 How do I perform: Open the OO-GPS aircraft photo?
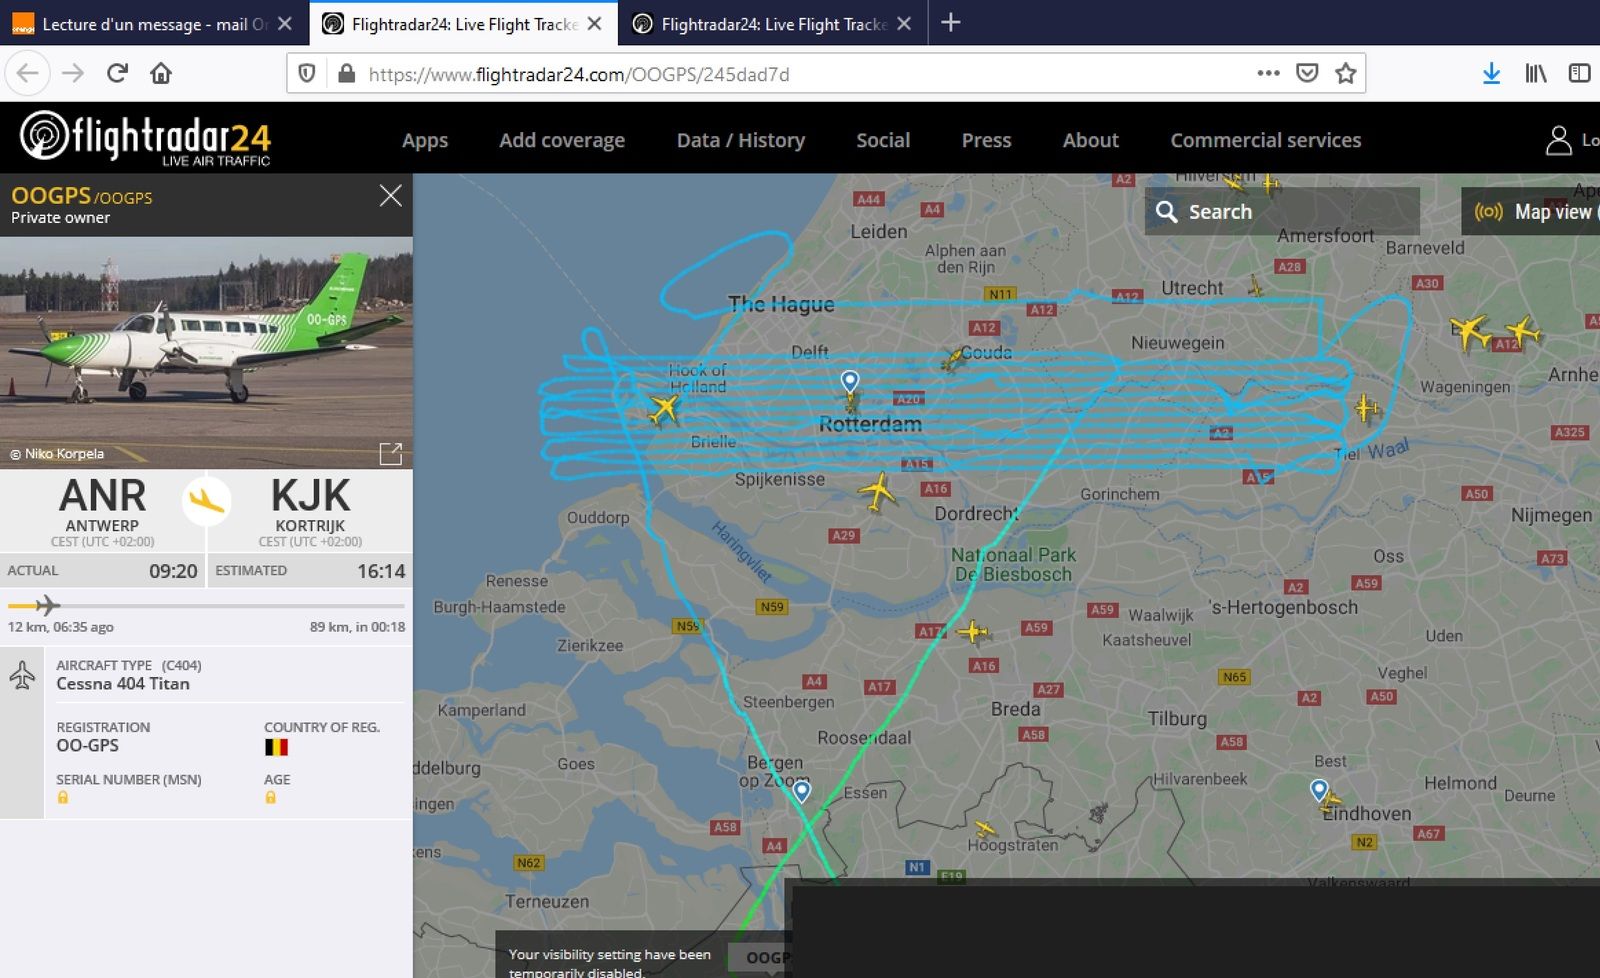pos(206,352)
